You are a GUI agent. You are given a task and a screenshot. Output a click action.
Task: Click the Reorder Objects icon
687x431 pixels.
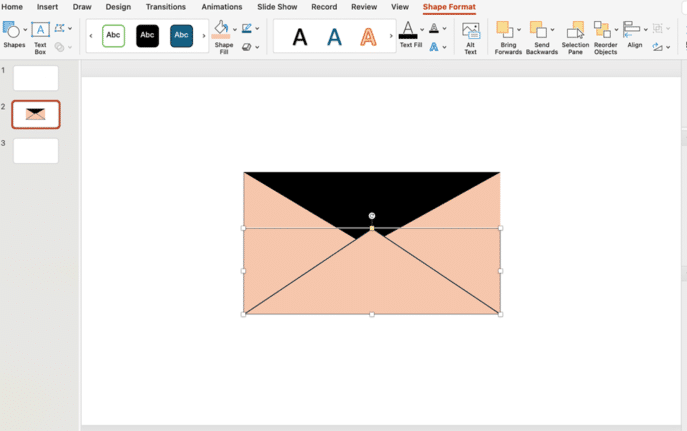tap(603, 31)
